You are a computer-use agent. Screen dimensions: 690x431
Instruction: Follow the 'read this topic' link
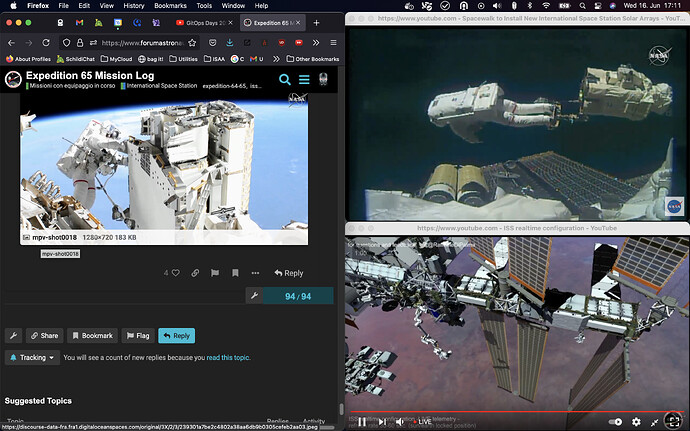(228, 357)
